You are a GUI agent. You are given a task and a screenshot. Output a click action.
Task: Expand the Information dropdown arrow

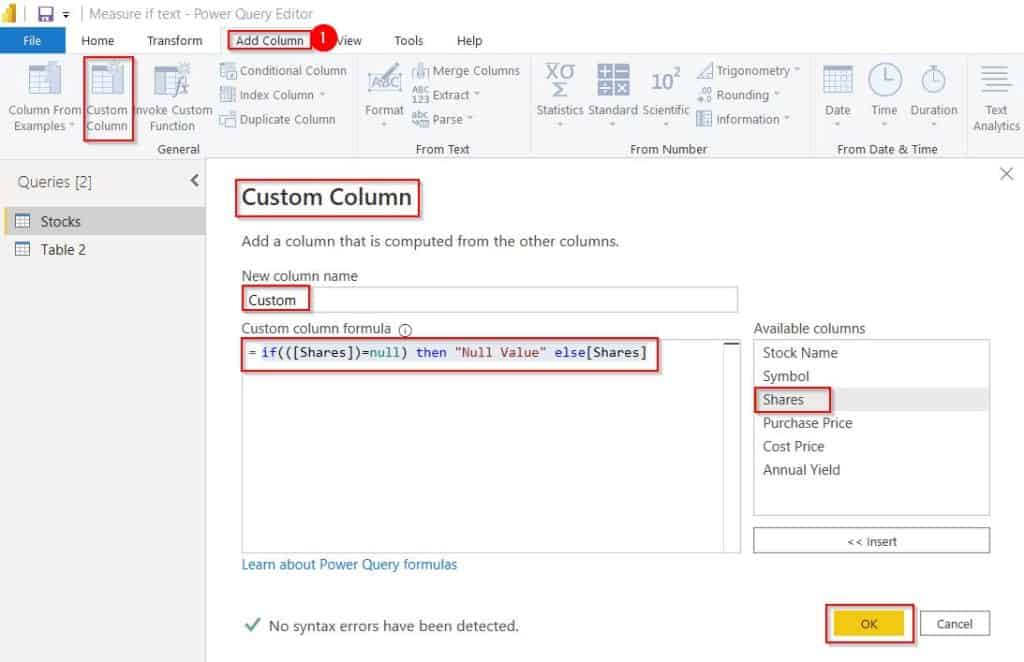[x=787, y=118]
